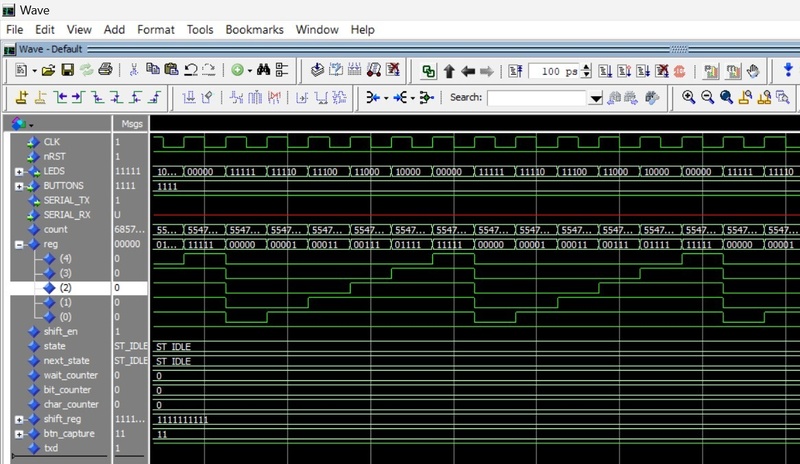Click the Run simulation icon
The image size is (800, 464).
point(605,71)
